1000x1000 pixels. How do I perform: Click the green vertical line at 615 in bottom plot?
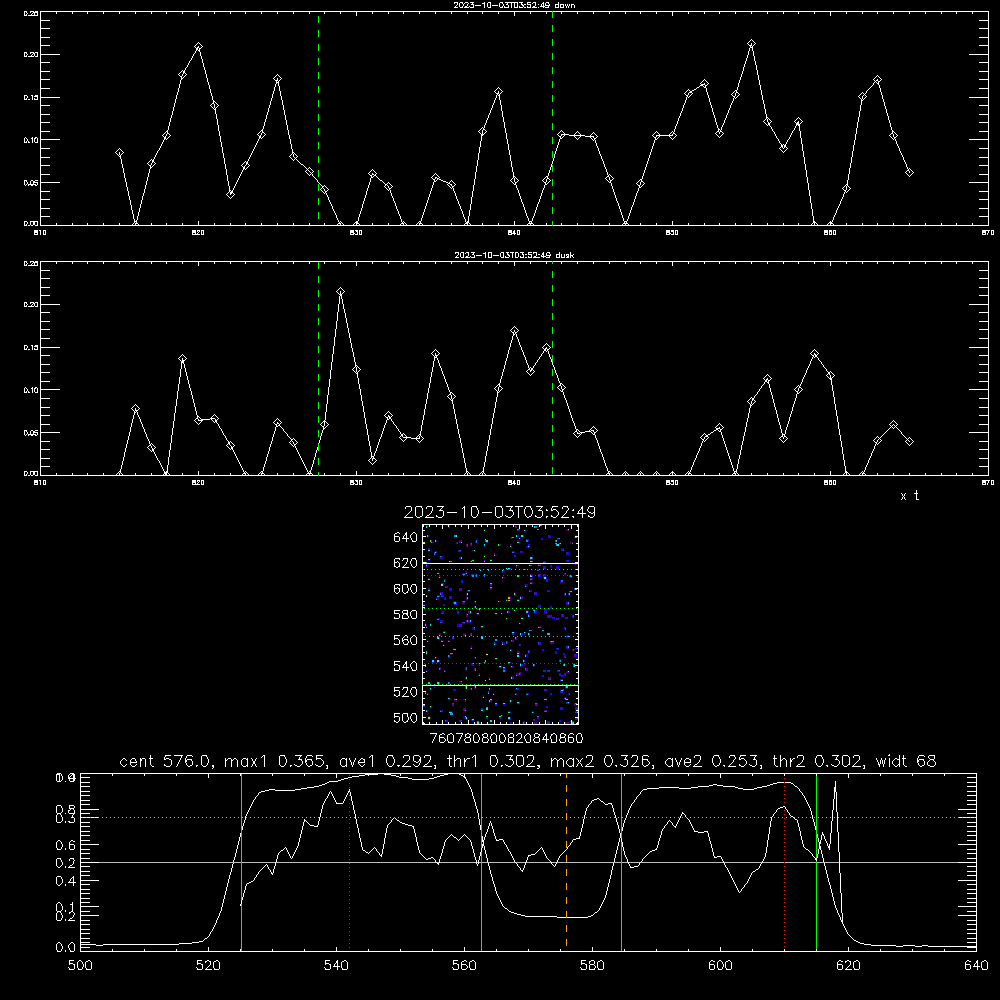816,861
